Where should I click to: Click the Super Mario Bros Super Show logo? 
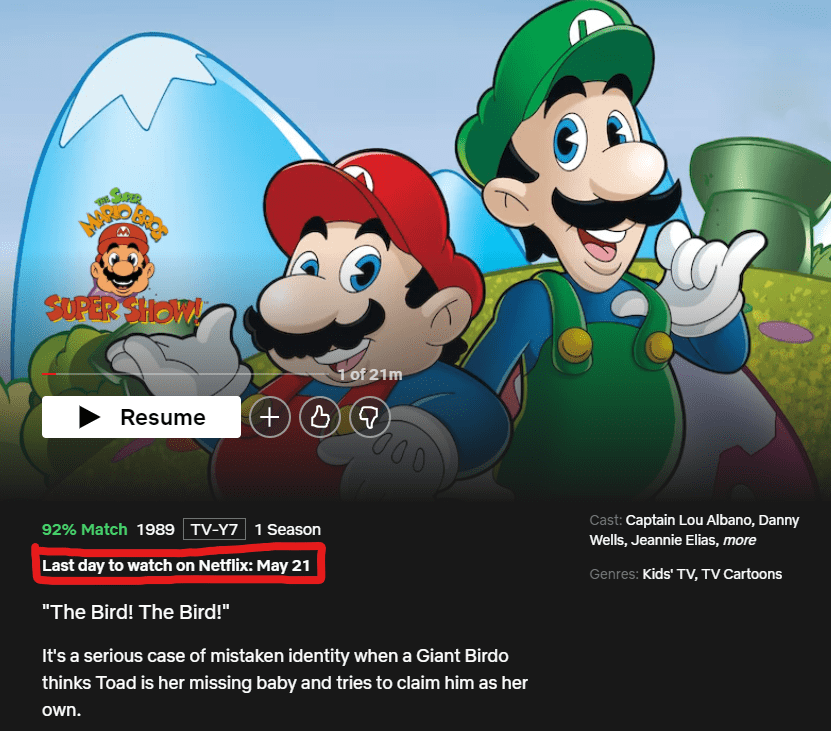(124, 255)
